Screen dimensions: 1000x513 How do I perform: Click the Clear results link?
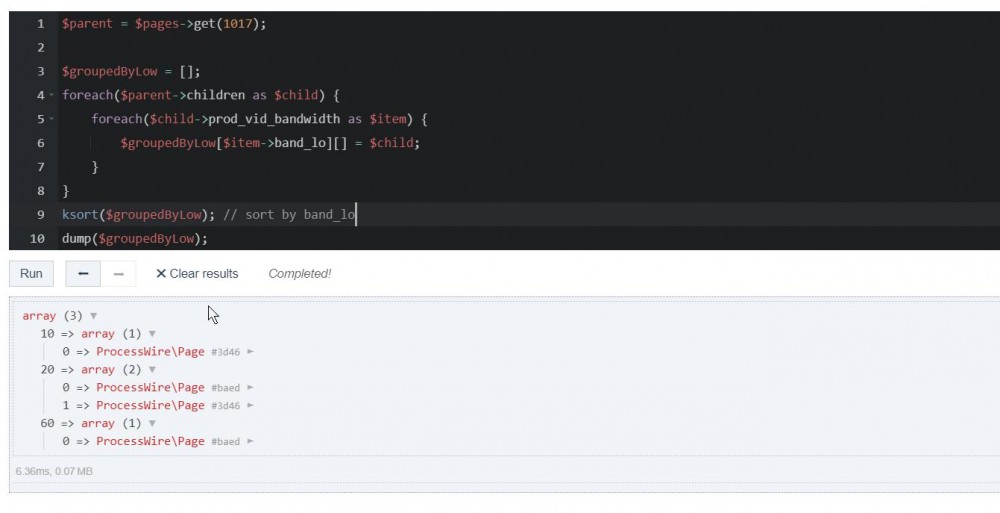pos(197,274)
